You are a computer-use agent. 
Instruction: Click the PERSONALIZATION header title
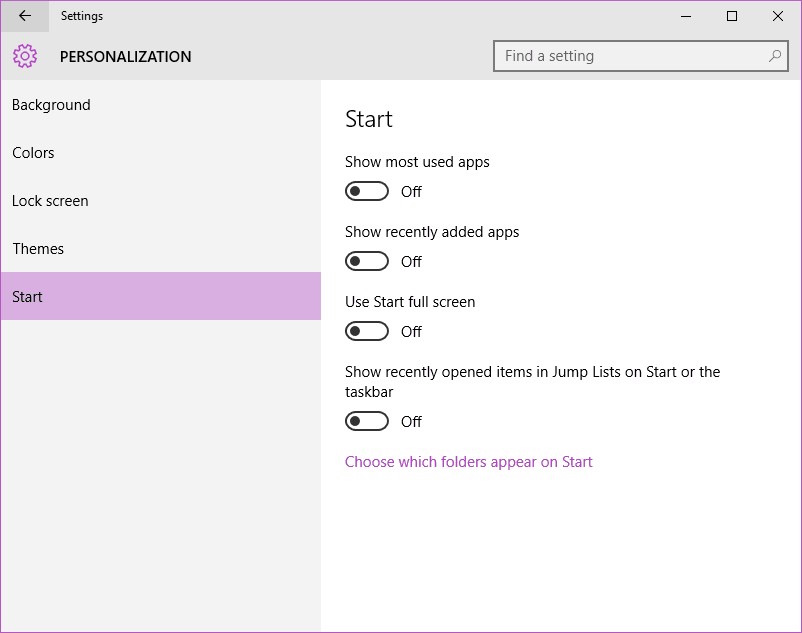125,57
